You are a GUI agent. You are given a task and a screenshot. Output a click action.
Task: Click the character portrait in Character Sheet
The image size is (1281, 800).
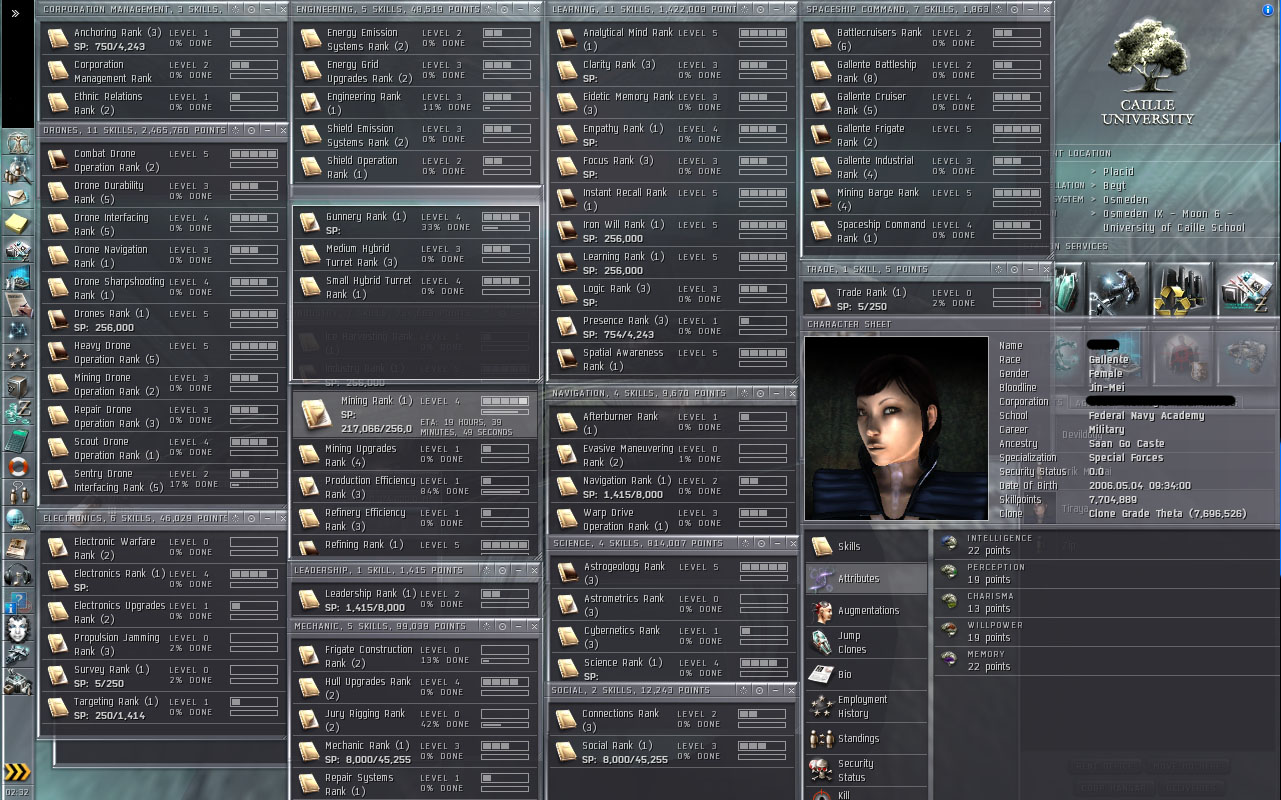click(x=896, y=428)
